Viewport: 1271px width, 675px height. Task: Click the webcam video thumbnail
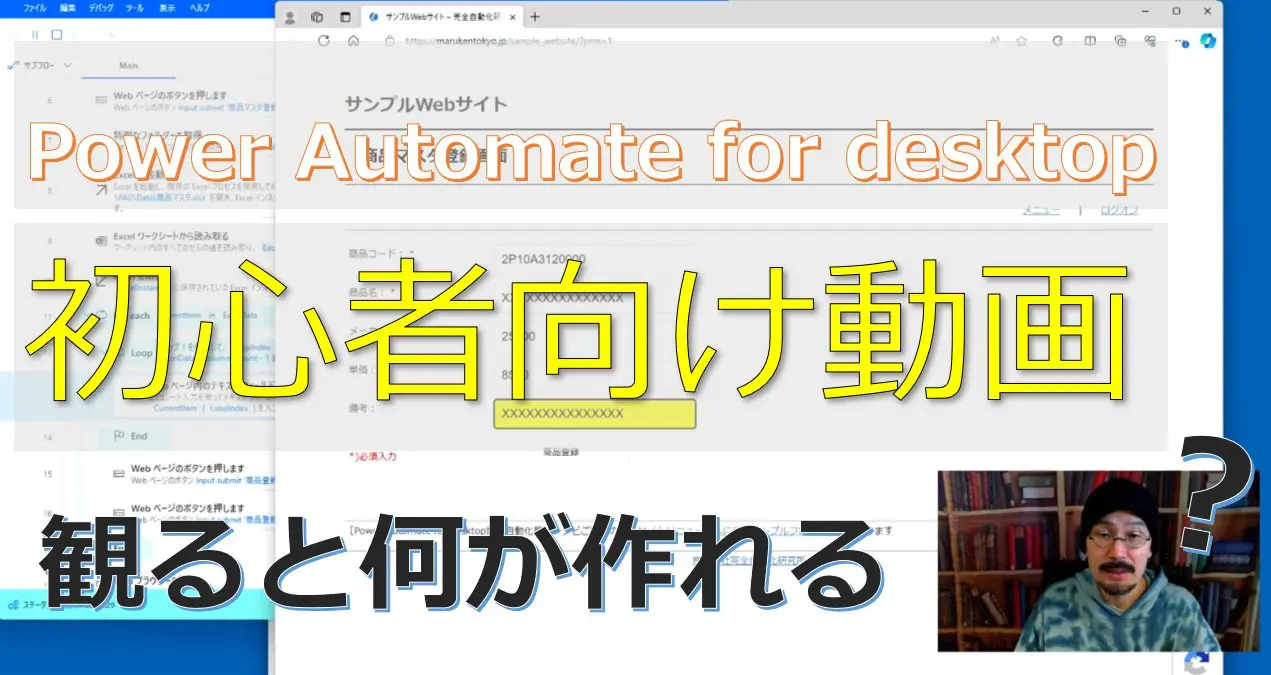[x=1098, y=561]
